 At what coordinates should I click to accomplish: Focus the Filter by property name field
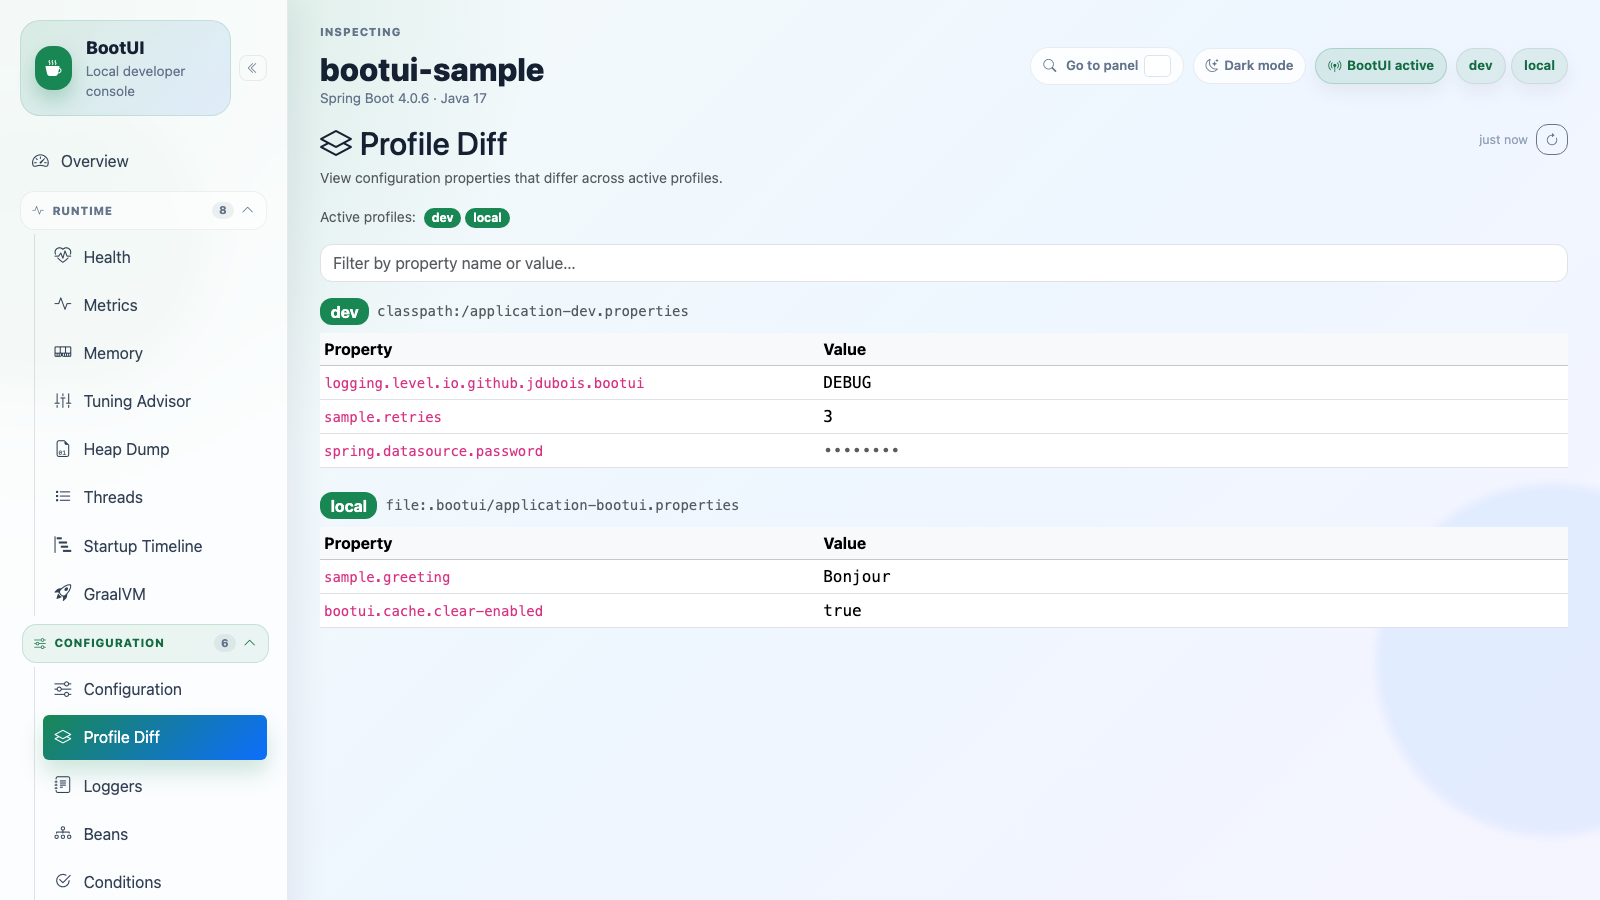(943, 263)
